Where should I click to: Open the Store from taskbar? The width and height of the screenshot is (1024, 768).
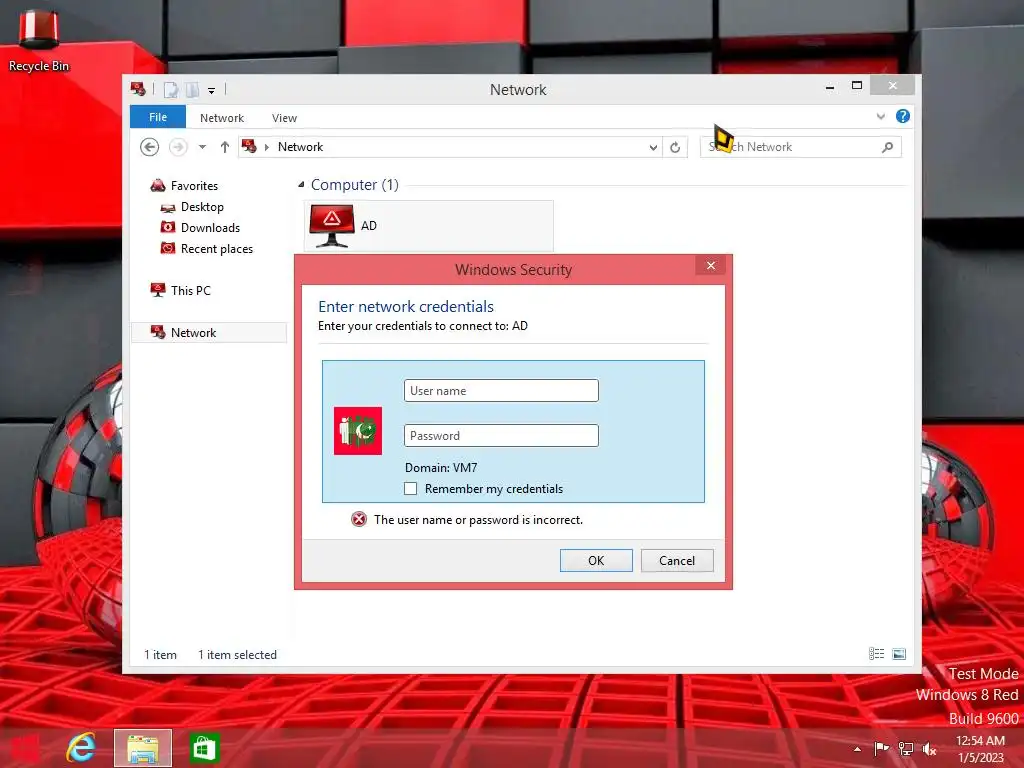pyautogui.click(x=204, y=748)
